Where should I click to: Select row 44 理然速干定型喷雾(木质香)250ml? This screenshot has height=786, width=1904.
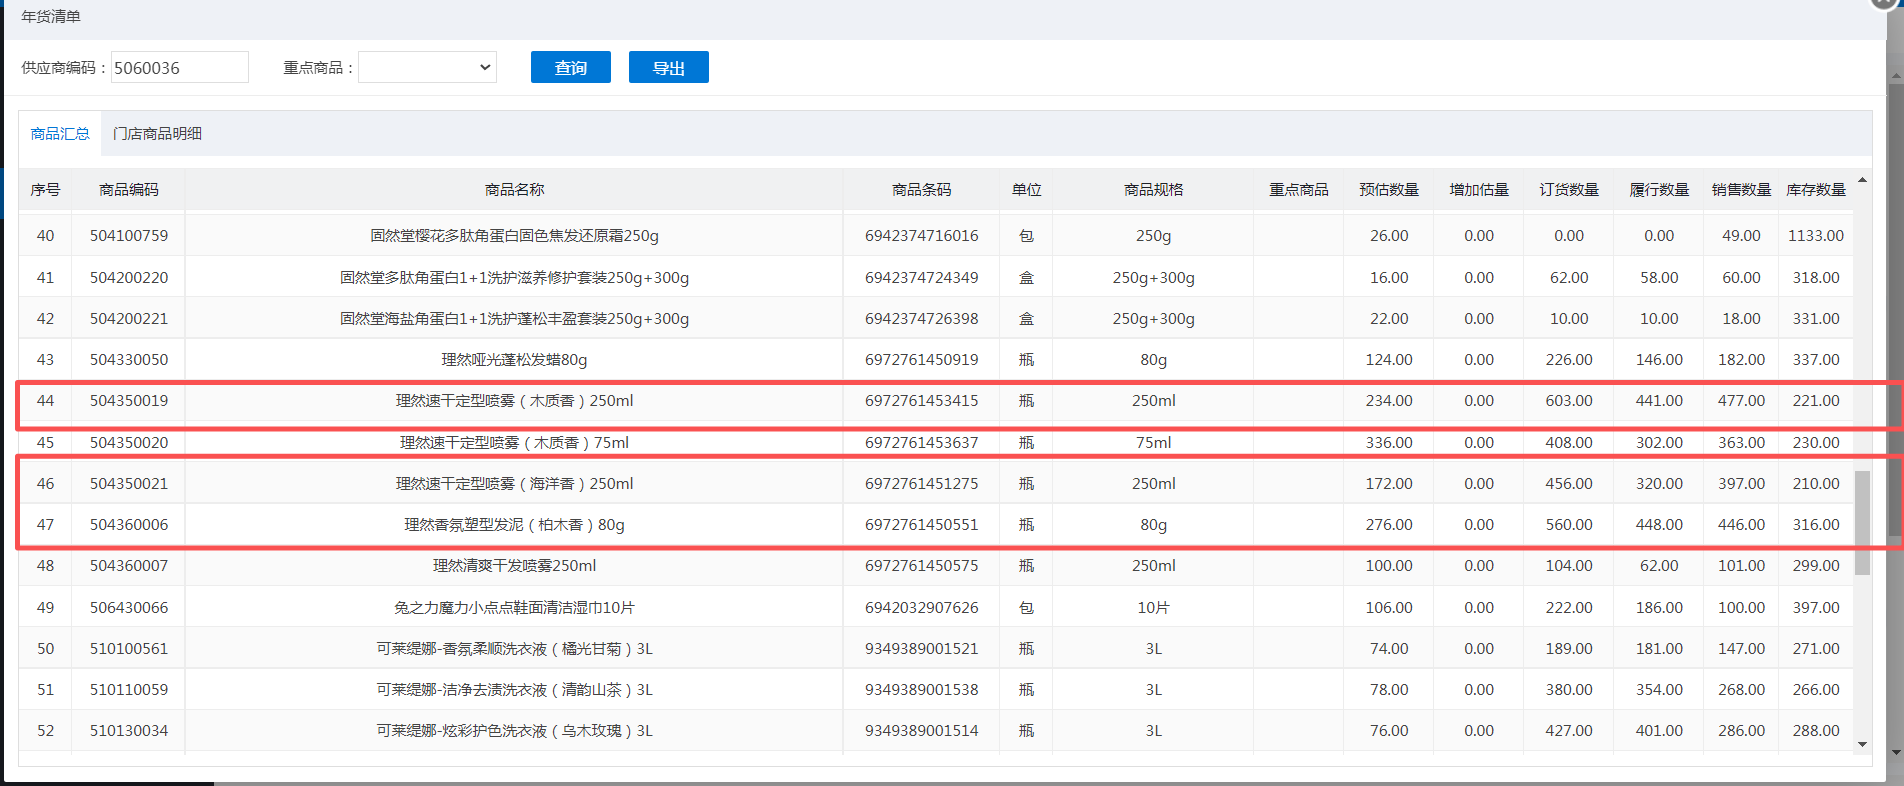514,401
